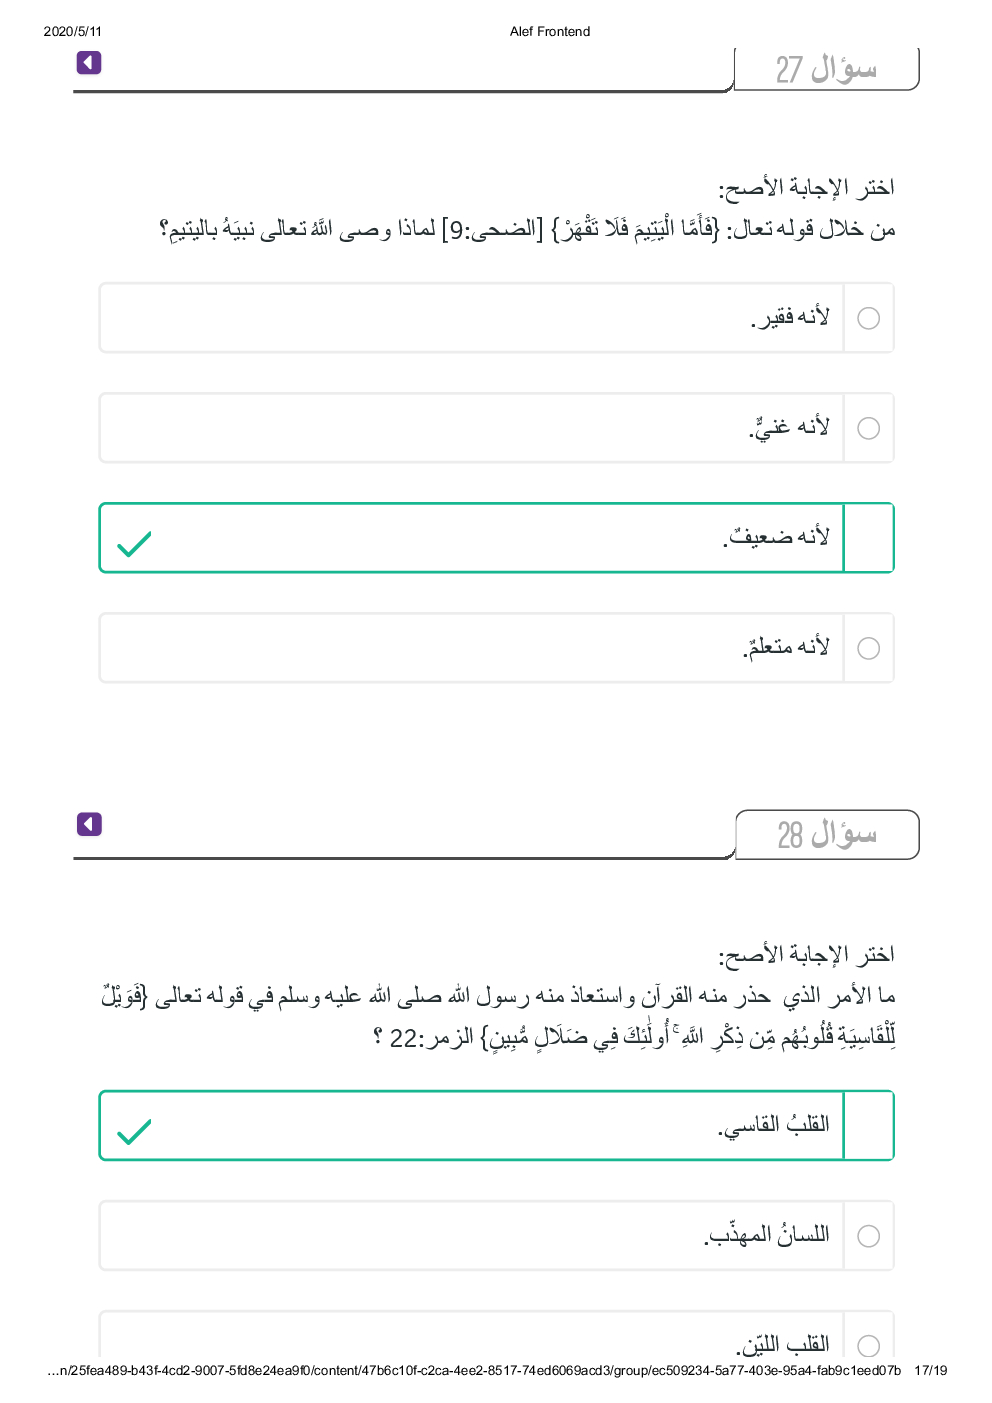Click the 2020/5/11 date in header
Viewport: 992px width, 1403px height.
coord(72,31)
